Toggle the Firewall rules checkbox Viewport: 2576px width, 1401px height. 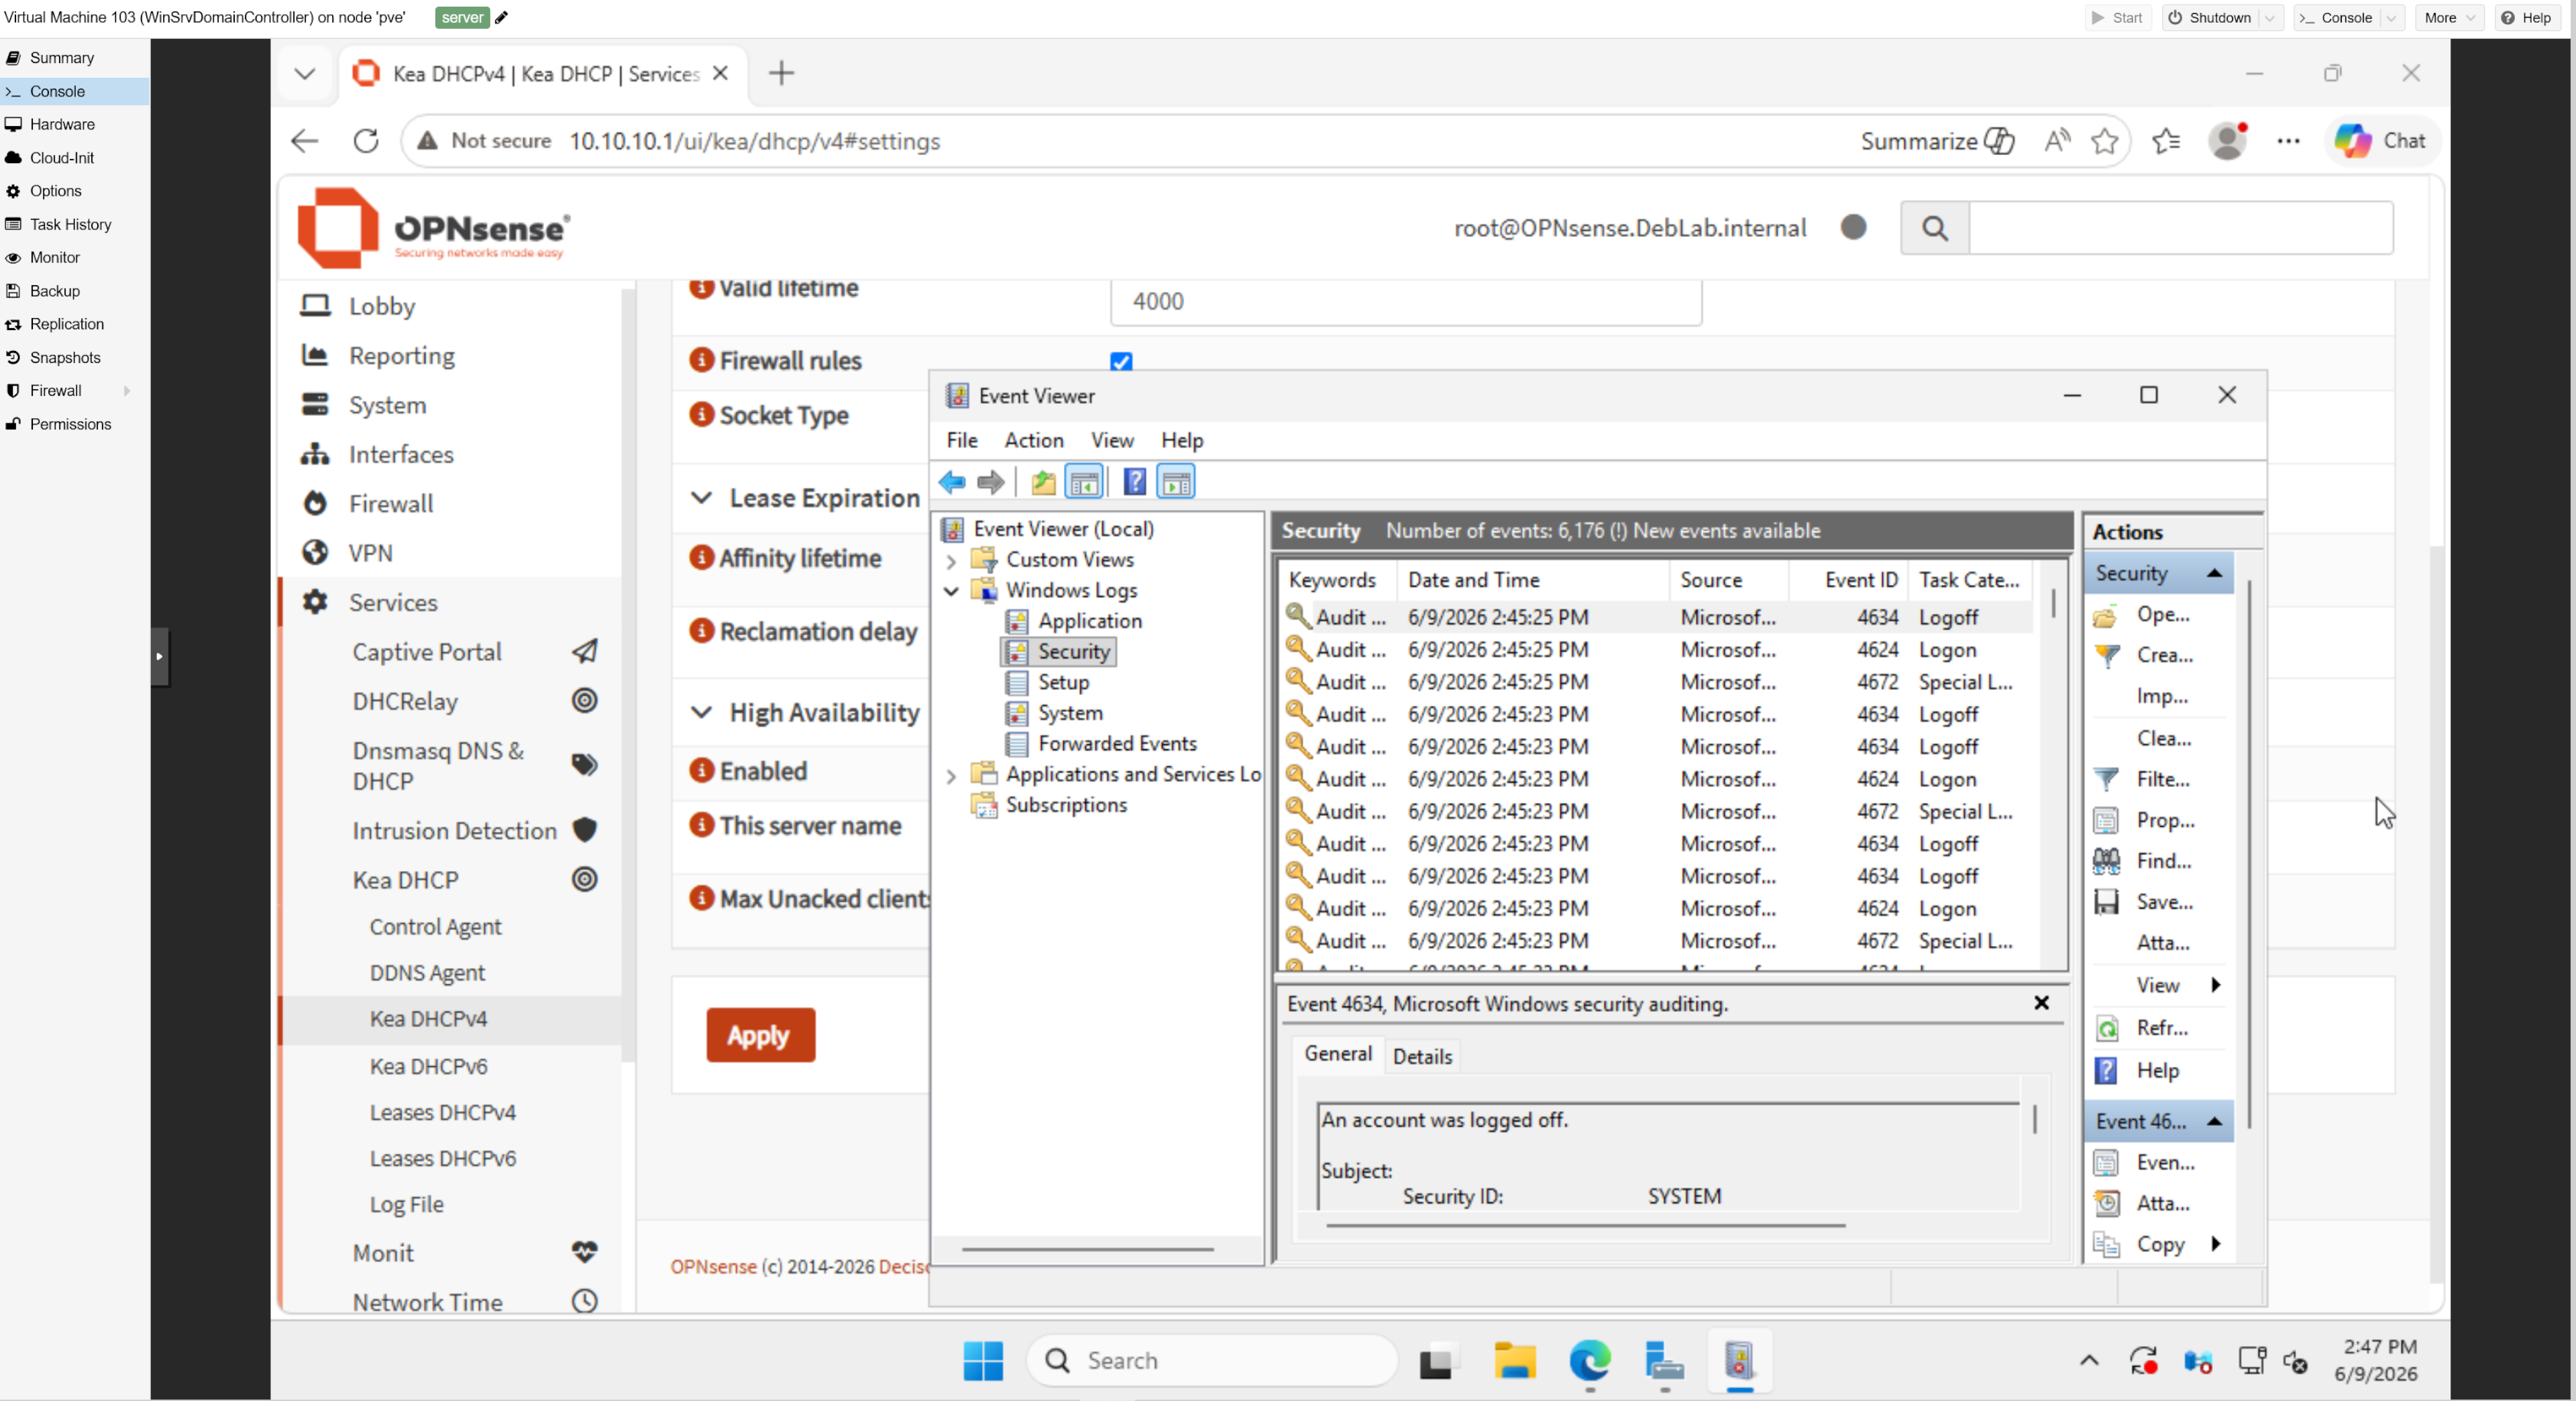1121,361
